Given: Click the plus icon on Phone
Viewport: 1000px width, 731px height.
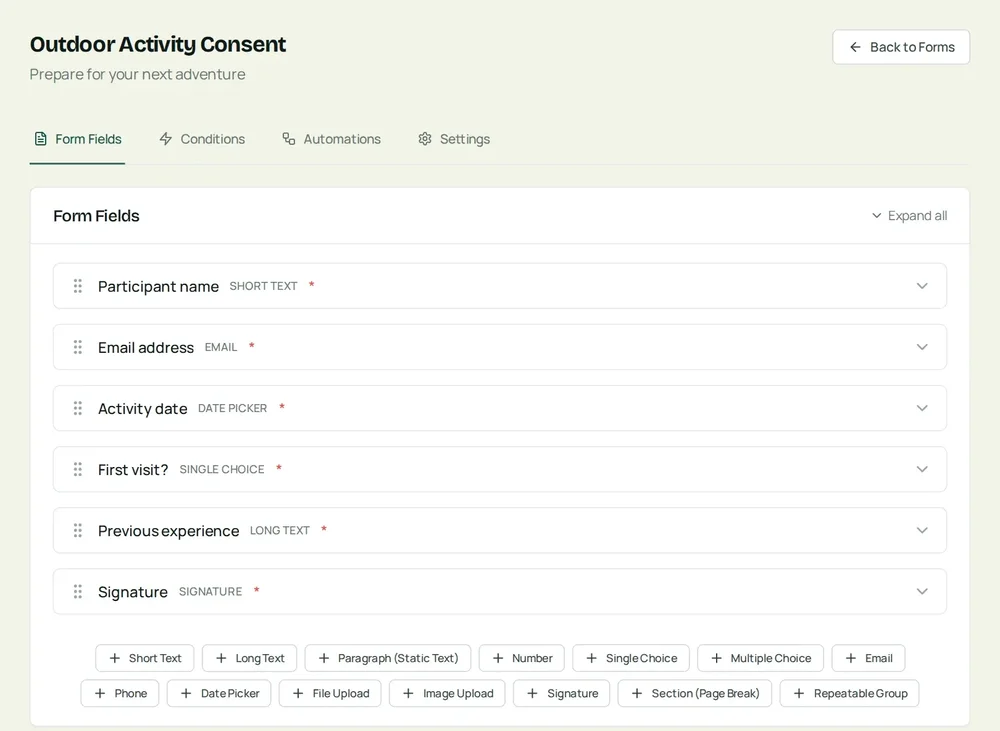Looking at the screenshot, I should click(x=100, y=693).
